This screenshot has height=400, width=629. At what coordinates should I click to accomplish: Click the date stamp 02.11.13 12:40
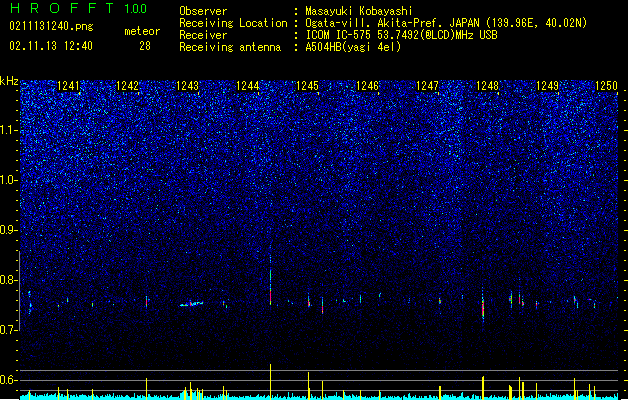(x=51, y=46)
